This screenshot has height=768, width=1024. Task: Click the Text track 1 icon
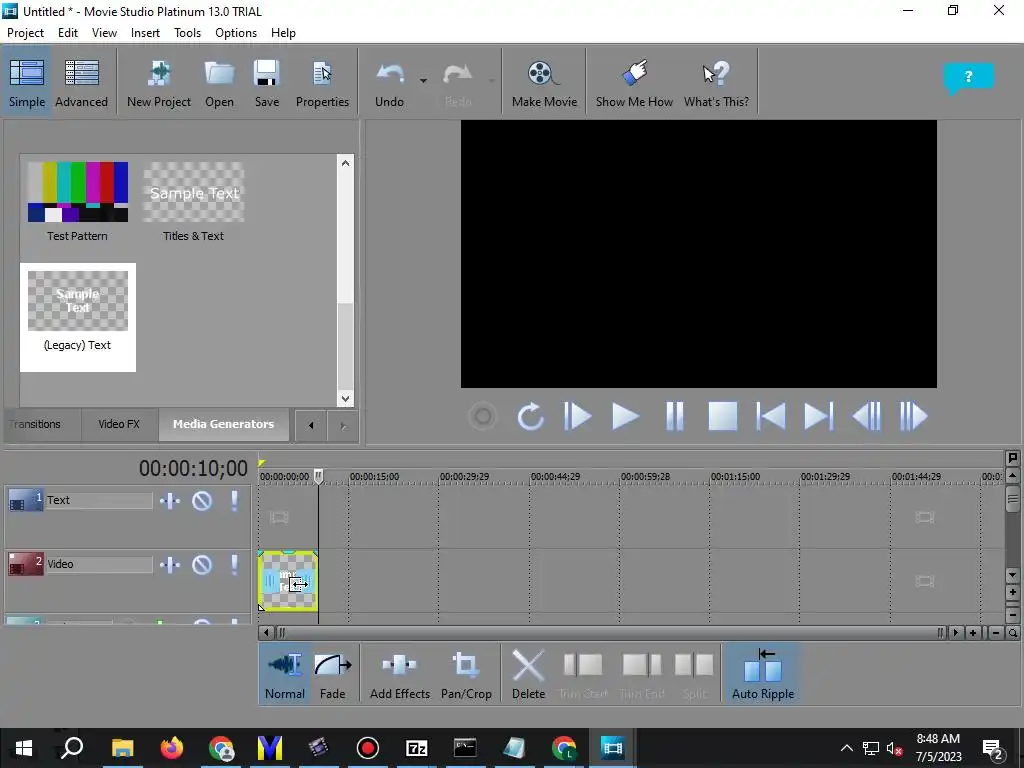(x=25, y=501)
